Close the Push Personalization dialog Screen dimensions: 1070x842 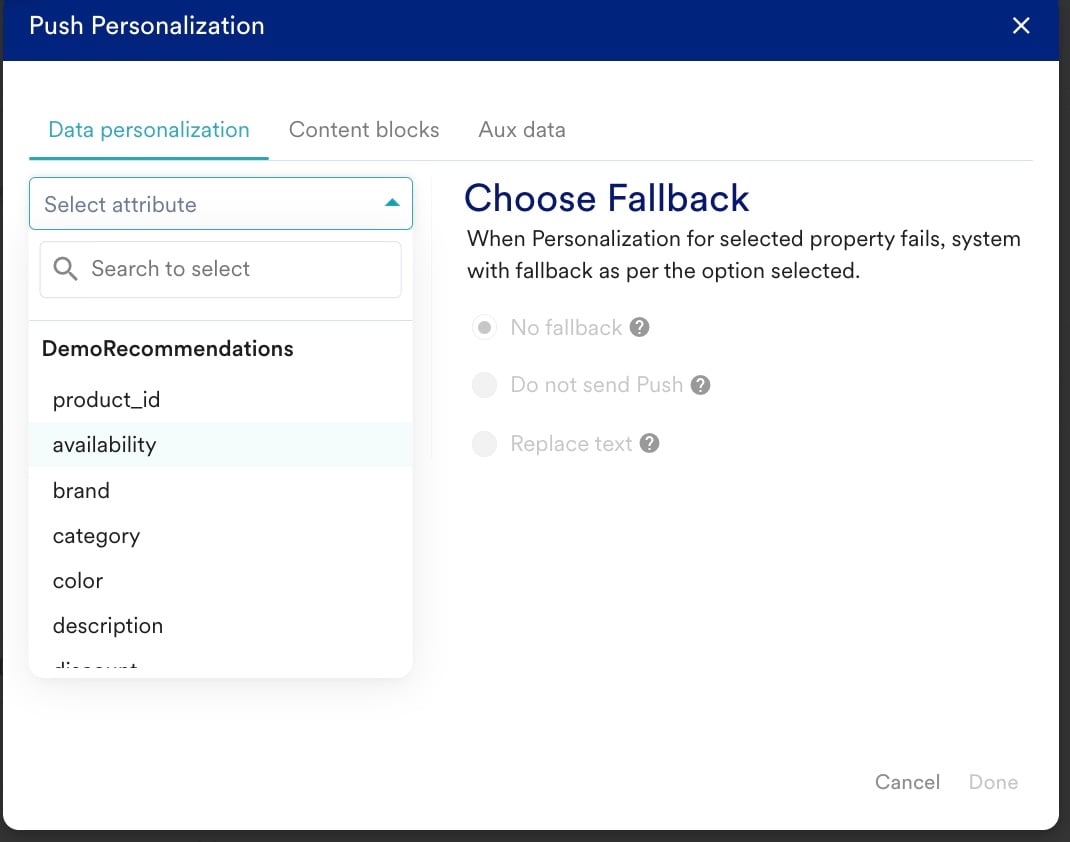click(1021, 26)
